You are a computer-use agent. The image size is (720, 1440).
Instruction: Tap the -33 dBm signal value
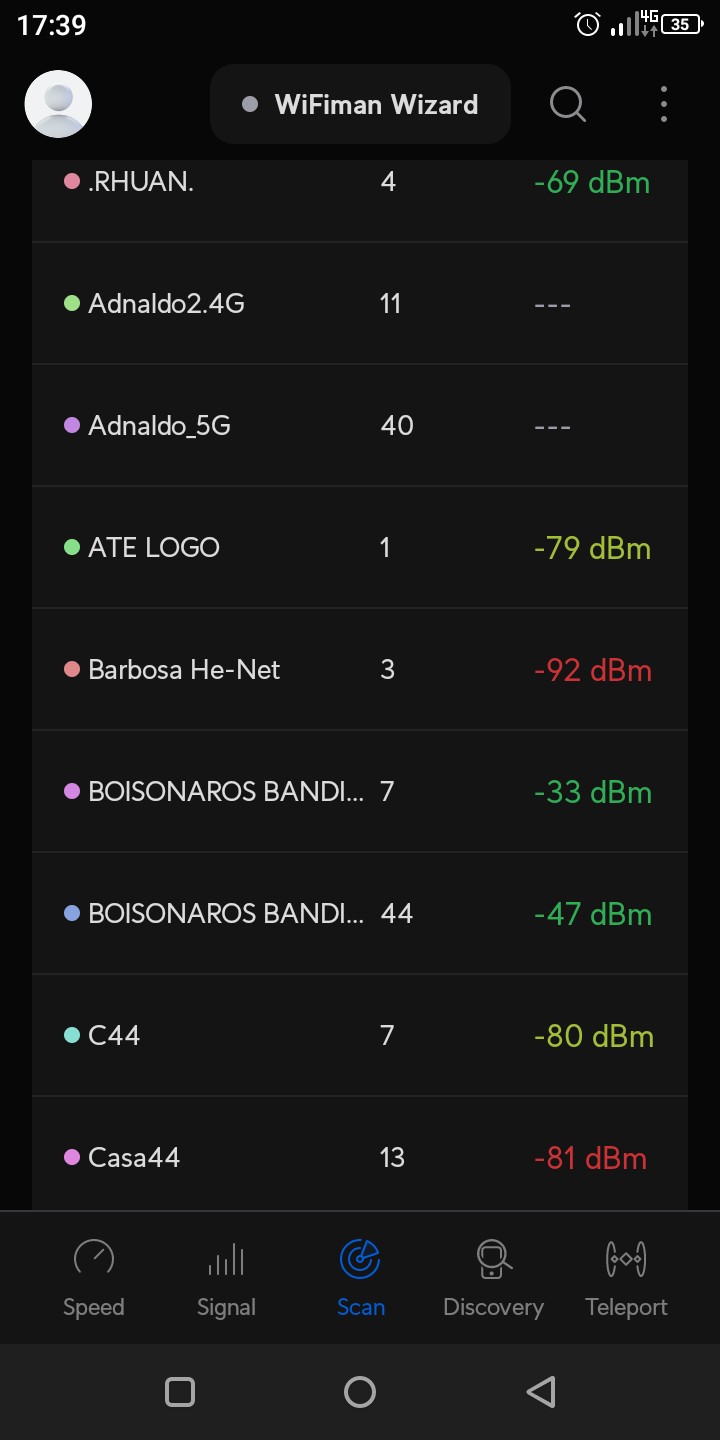point(592,792)
